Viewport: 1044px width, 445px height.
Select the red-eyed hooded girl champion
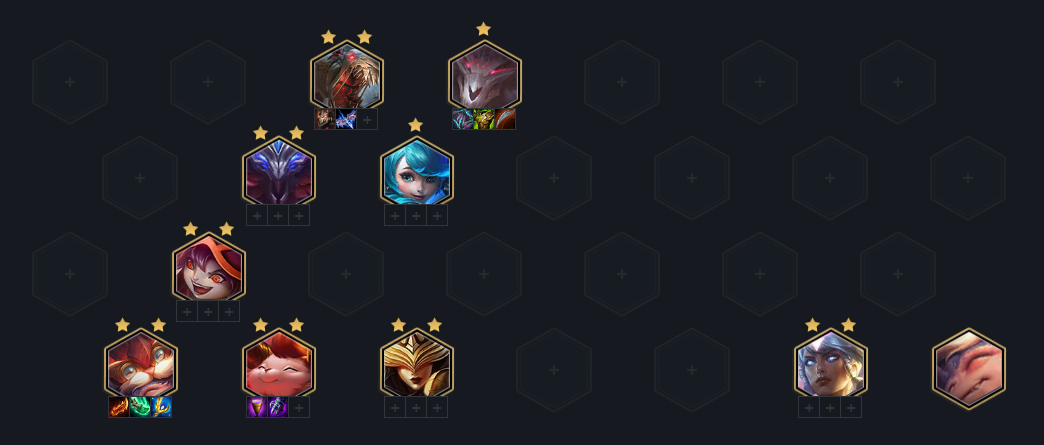click(x=209, y=267)
